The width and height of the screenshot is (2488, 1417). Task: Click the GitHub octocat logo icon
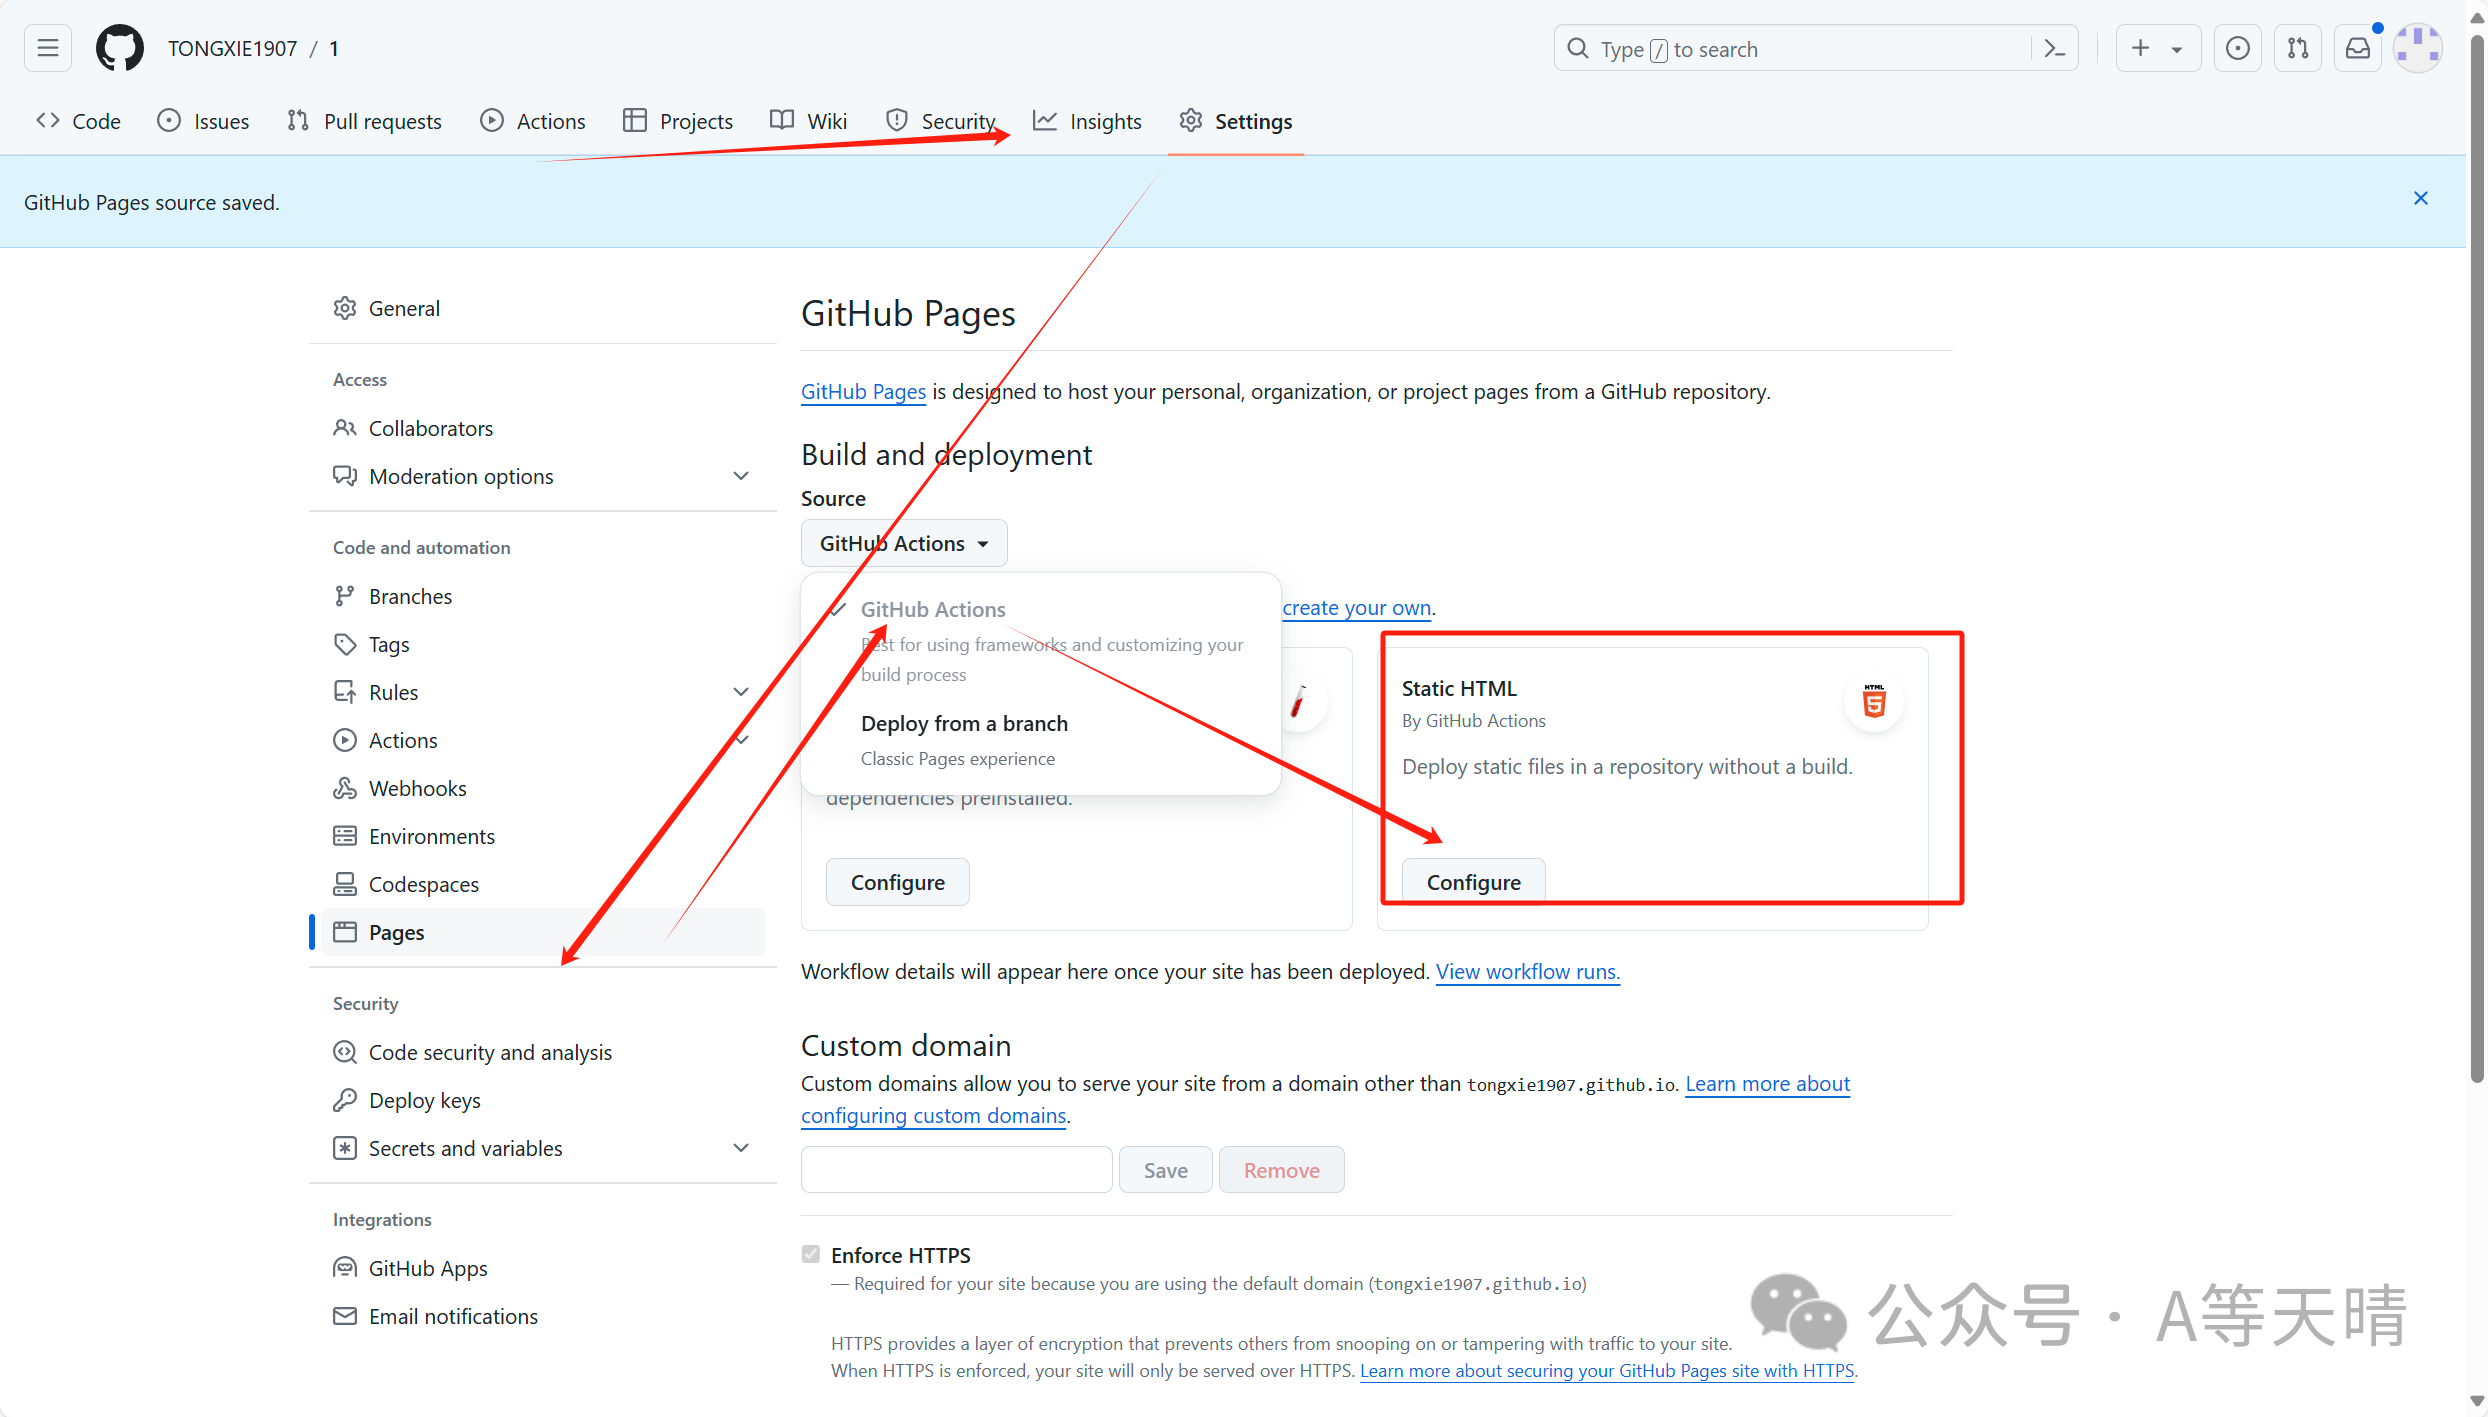click(x=120, y=48)
